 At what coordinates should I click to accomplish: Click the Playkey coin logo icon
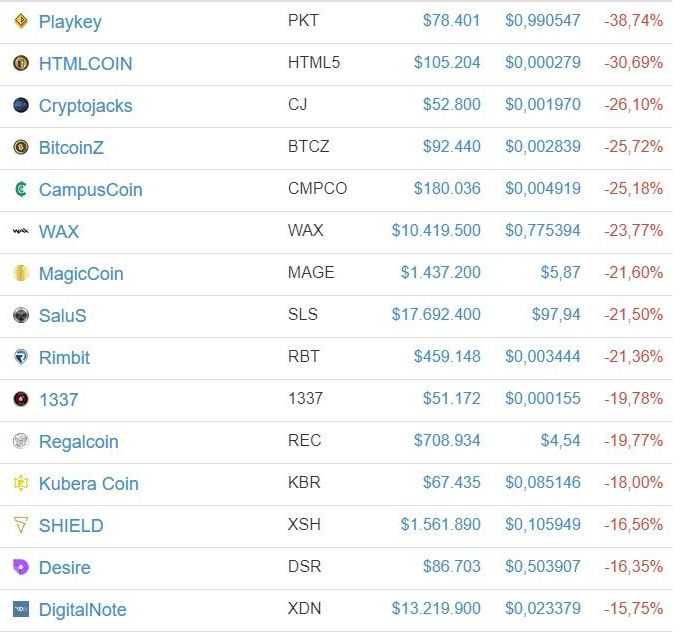(x=21, y=21)
